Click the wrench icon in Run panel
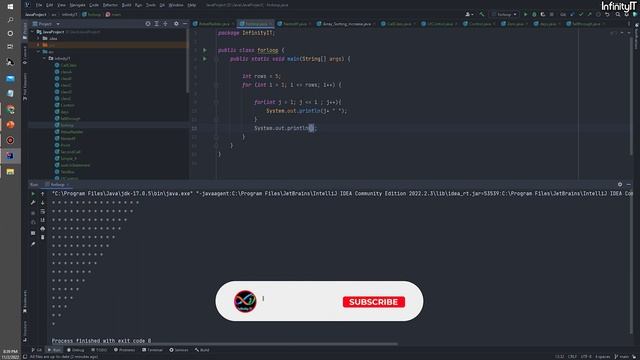Viewport: 640px width, 360px height. coord(33,202)
